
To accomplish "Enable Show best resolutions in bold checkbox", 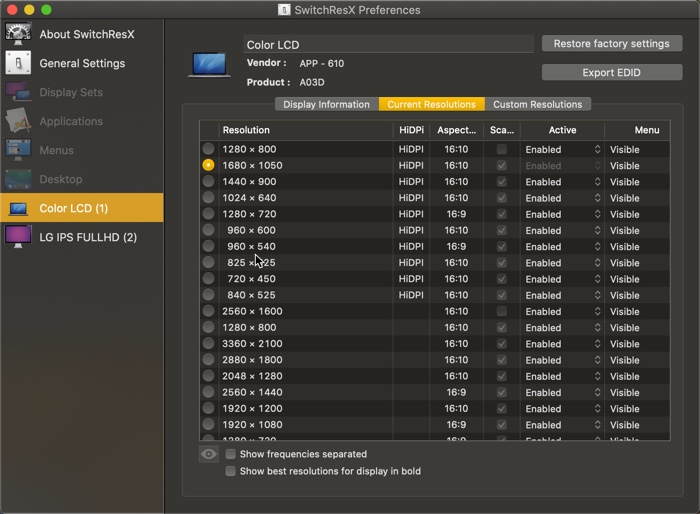I will pos(230,471).
